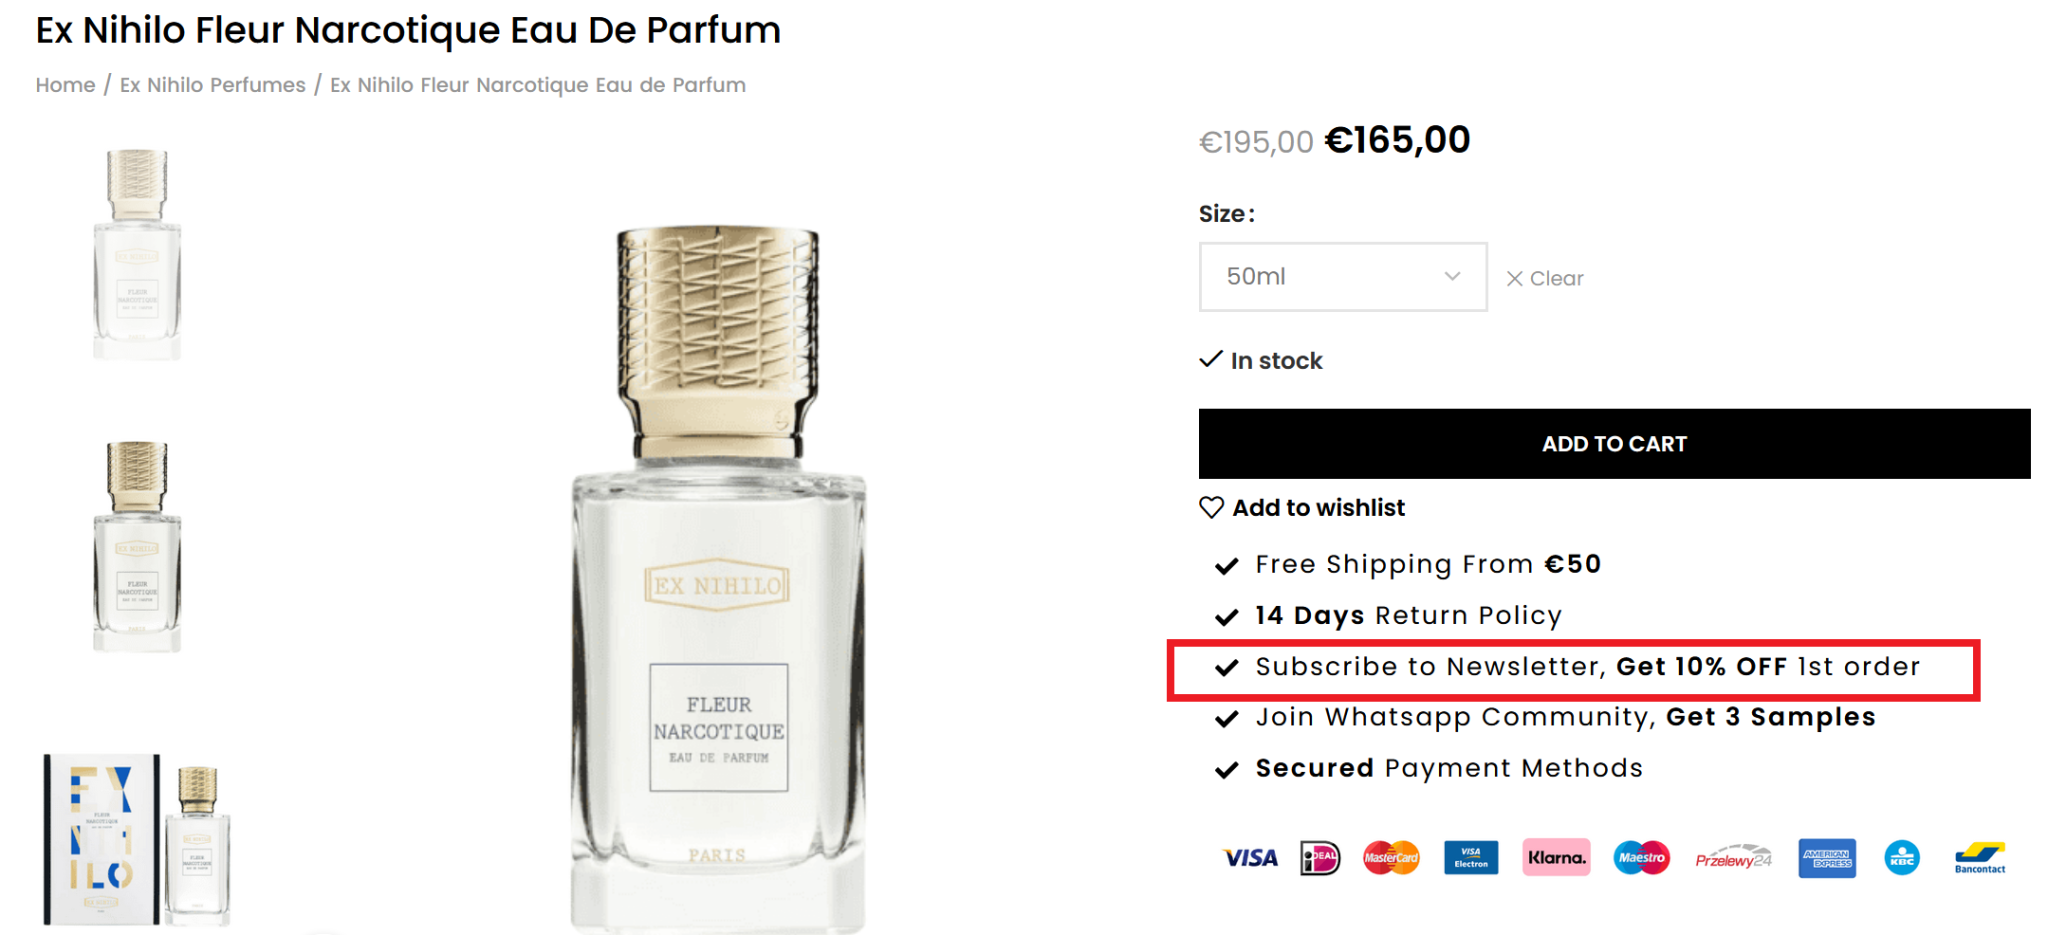Click the Visa payment icon

click(1250, 858)
